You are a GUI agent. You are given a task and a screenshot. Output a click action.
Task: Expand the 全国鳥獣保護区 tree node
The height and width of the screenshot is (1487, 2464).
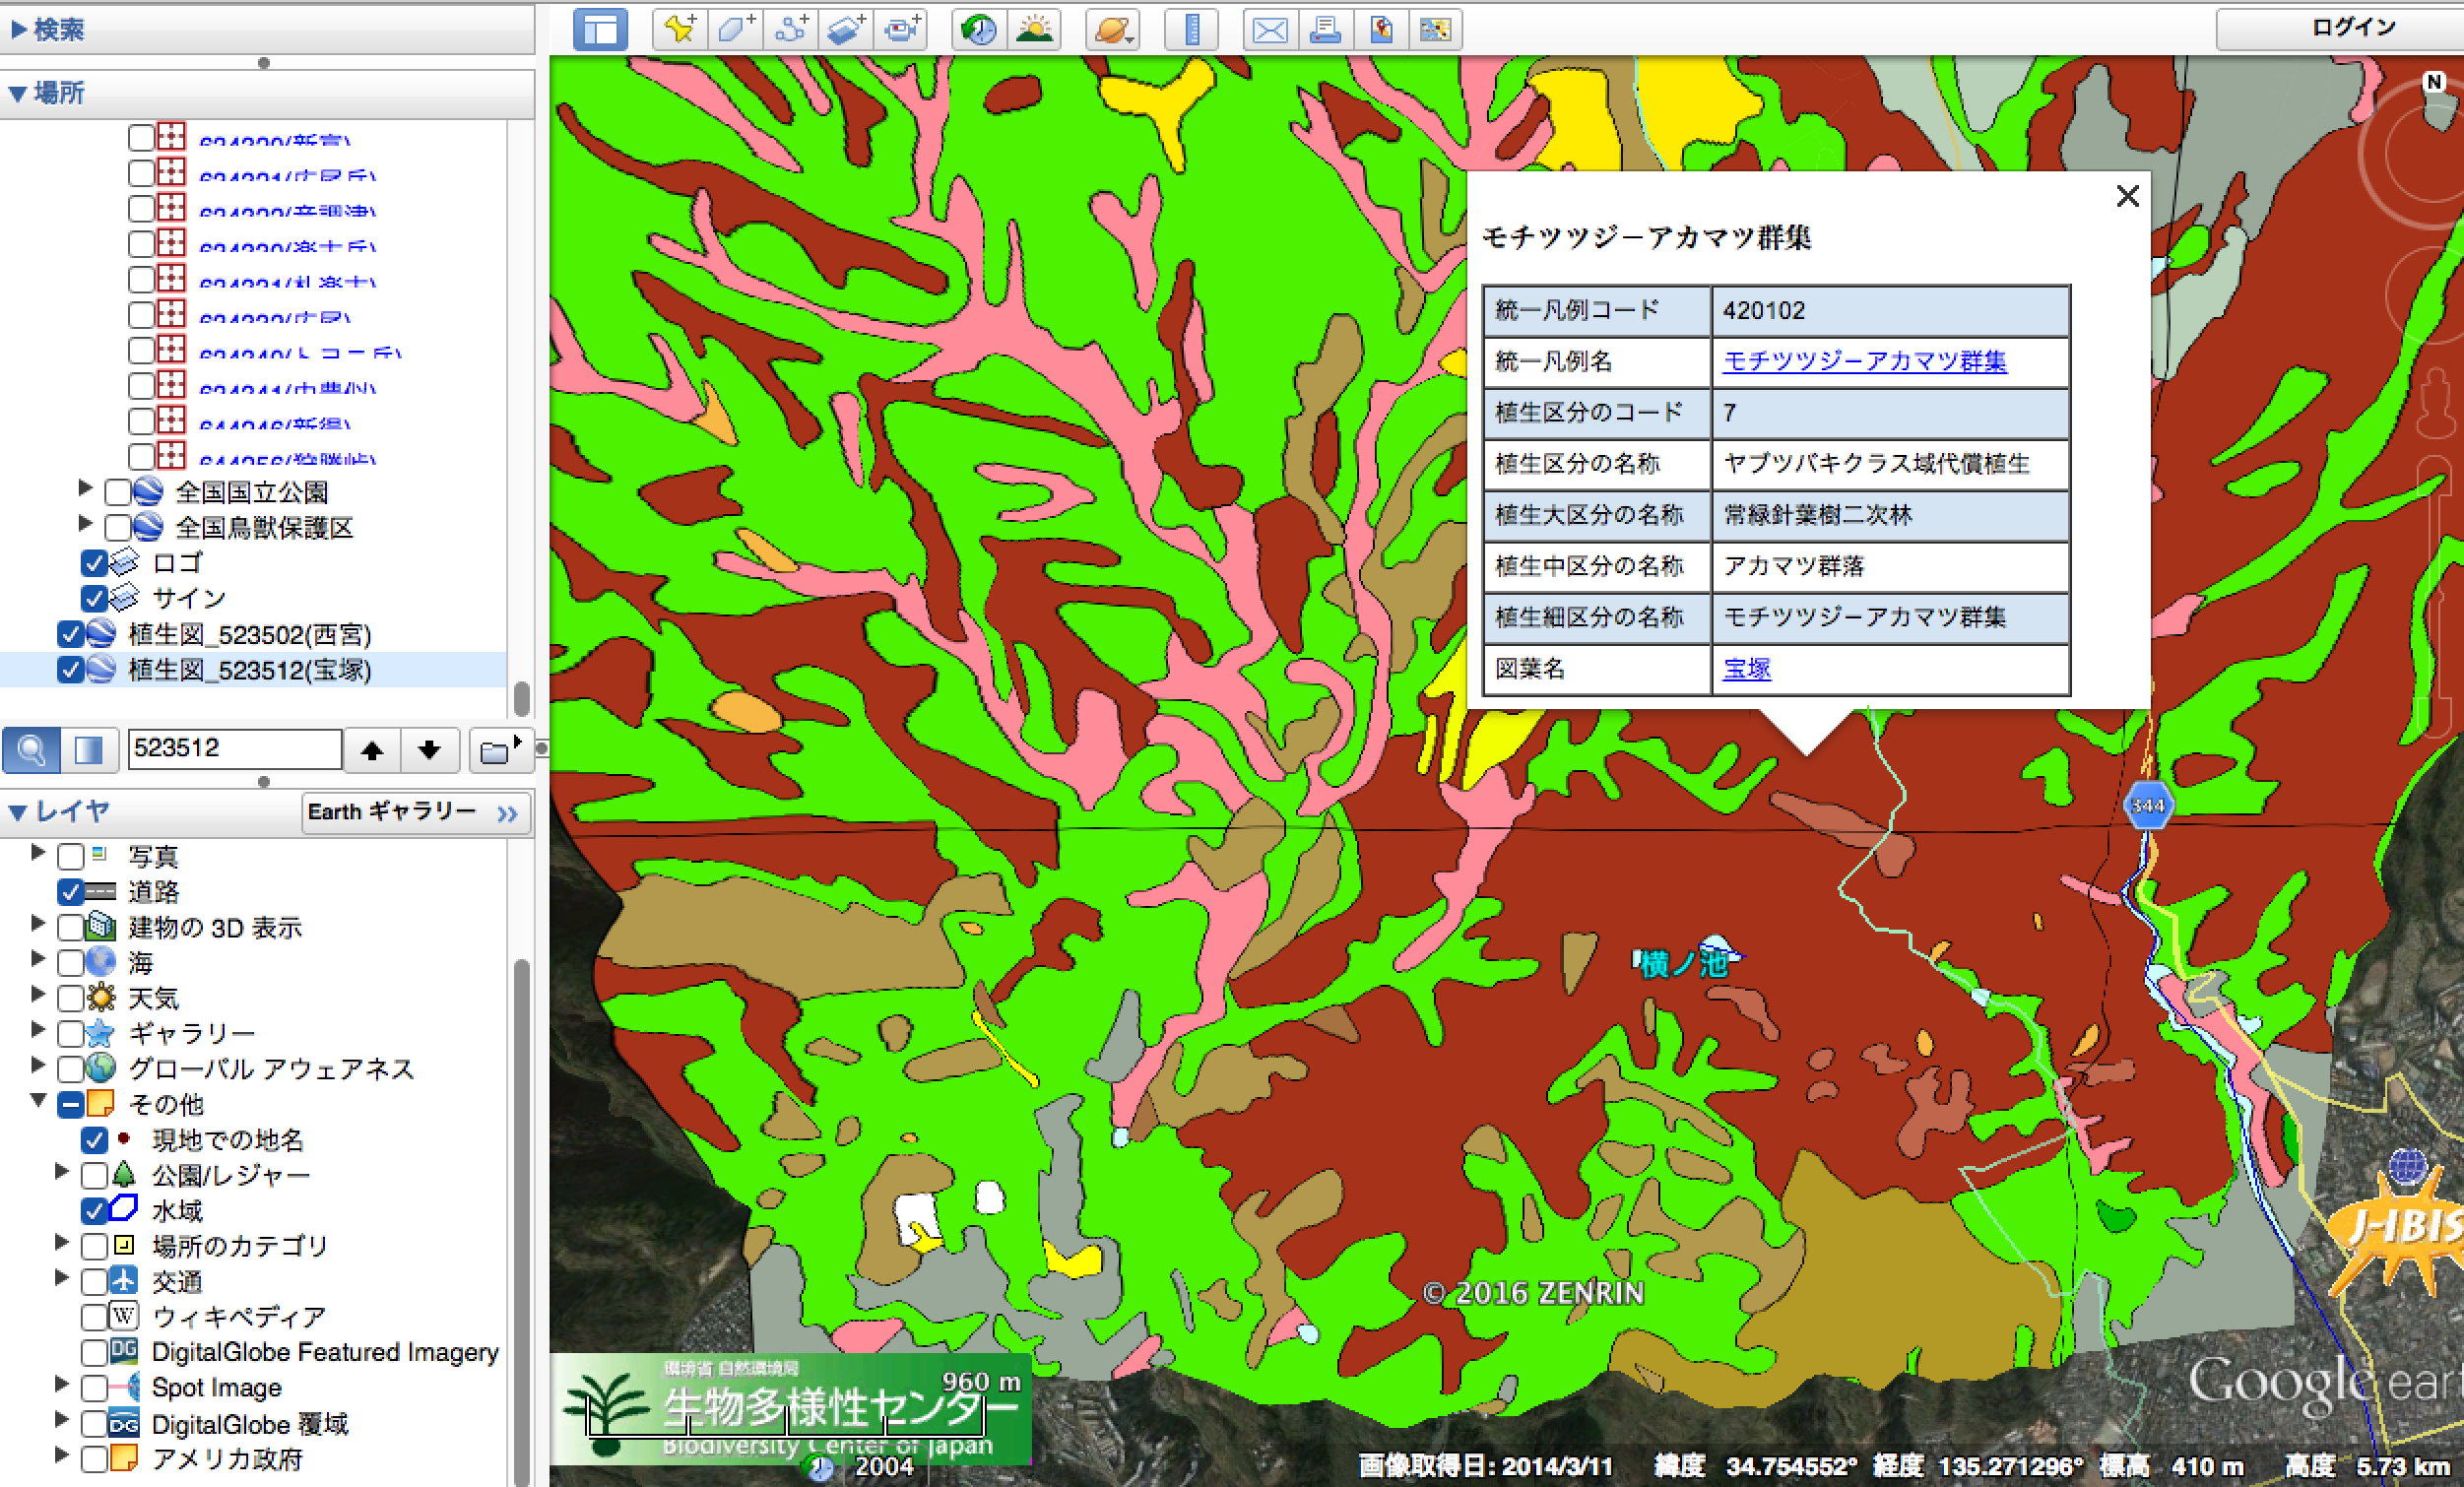[x=85, y=523]
